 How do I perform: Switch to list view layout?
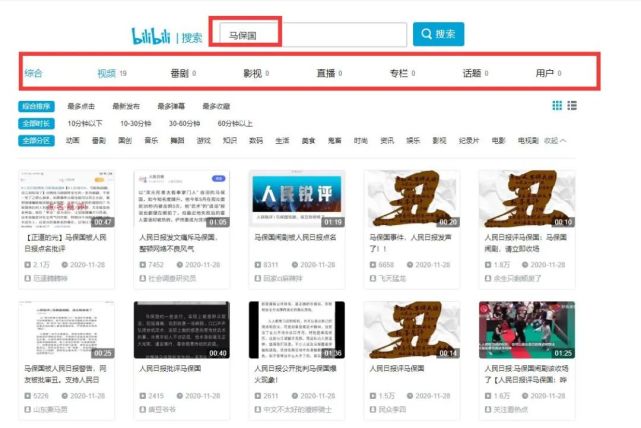(x=572, y=105)
